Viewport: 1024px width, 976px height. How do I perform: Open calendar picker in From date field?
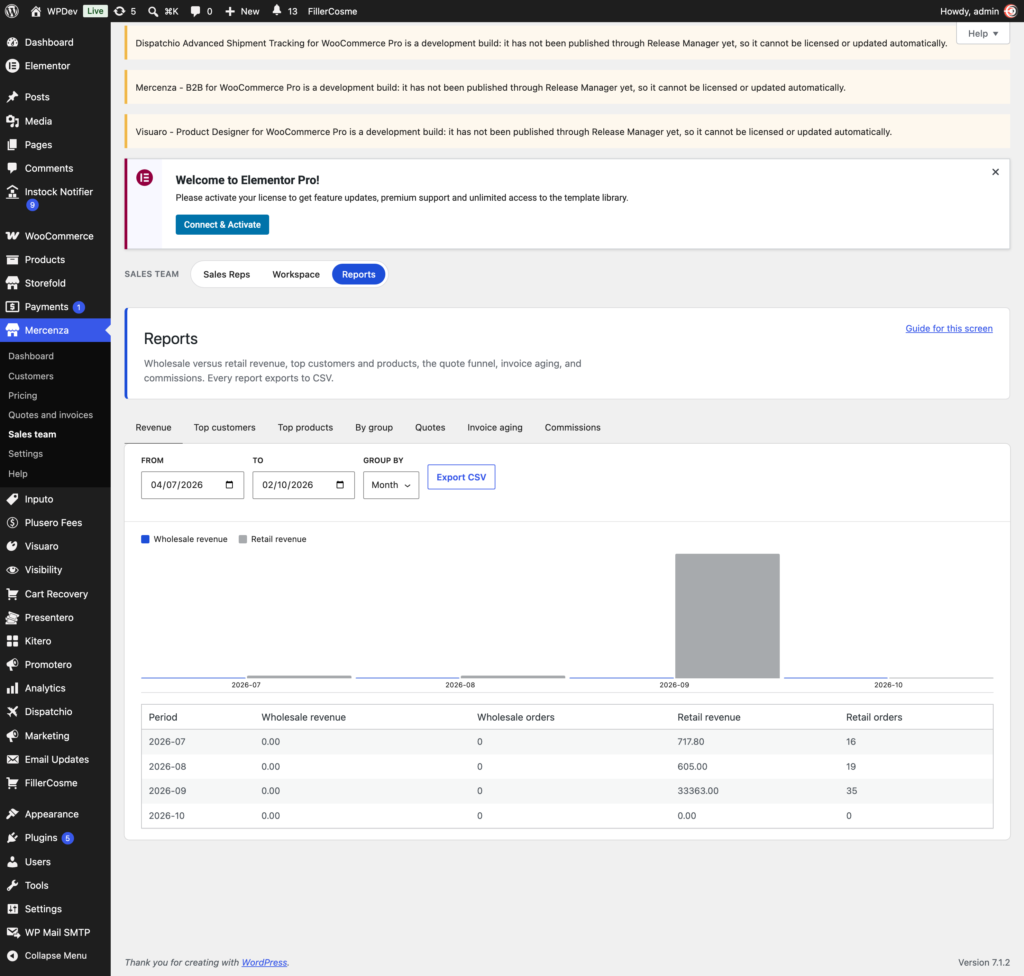pyautogui.click(x=229, y=485)
